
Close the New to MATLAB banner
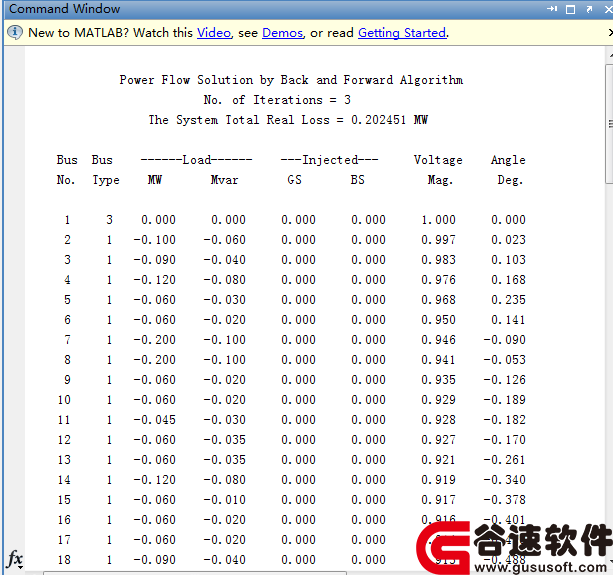(x=611, y=32)
